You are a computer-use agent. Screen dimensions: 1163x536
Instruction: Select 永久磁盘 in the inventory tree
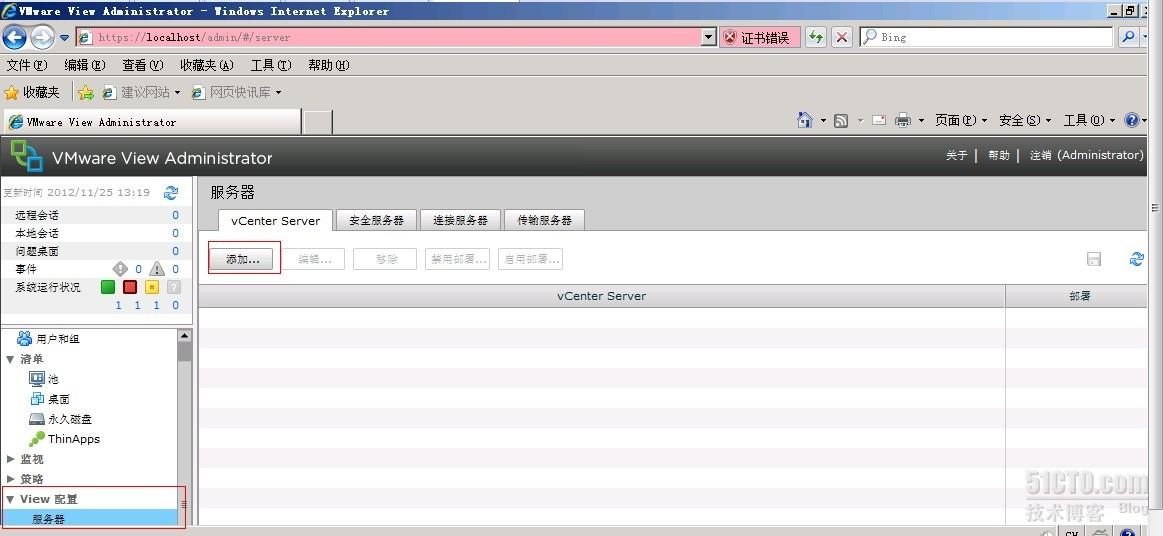click(60, 419)
